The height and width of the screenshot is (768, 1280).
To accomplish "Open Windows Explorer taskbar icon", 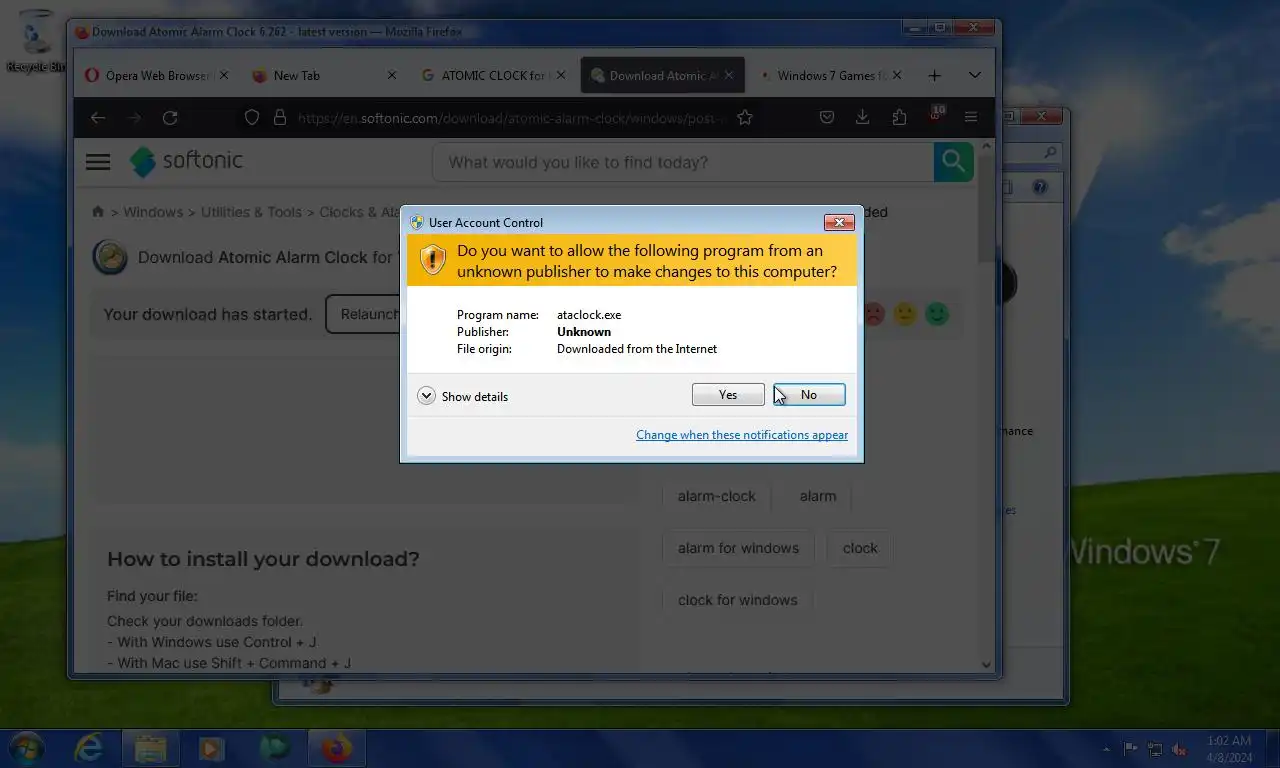I will coord(150,748).
